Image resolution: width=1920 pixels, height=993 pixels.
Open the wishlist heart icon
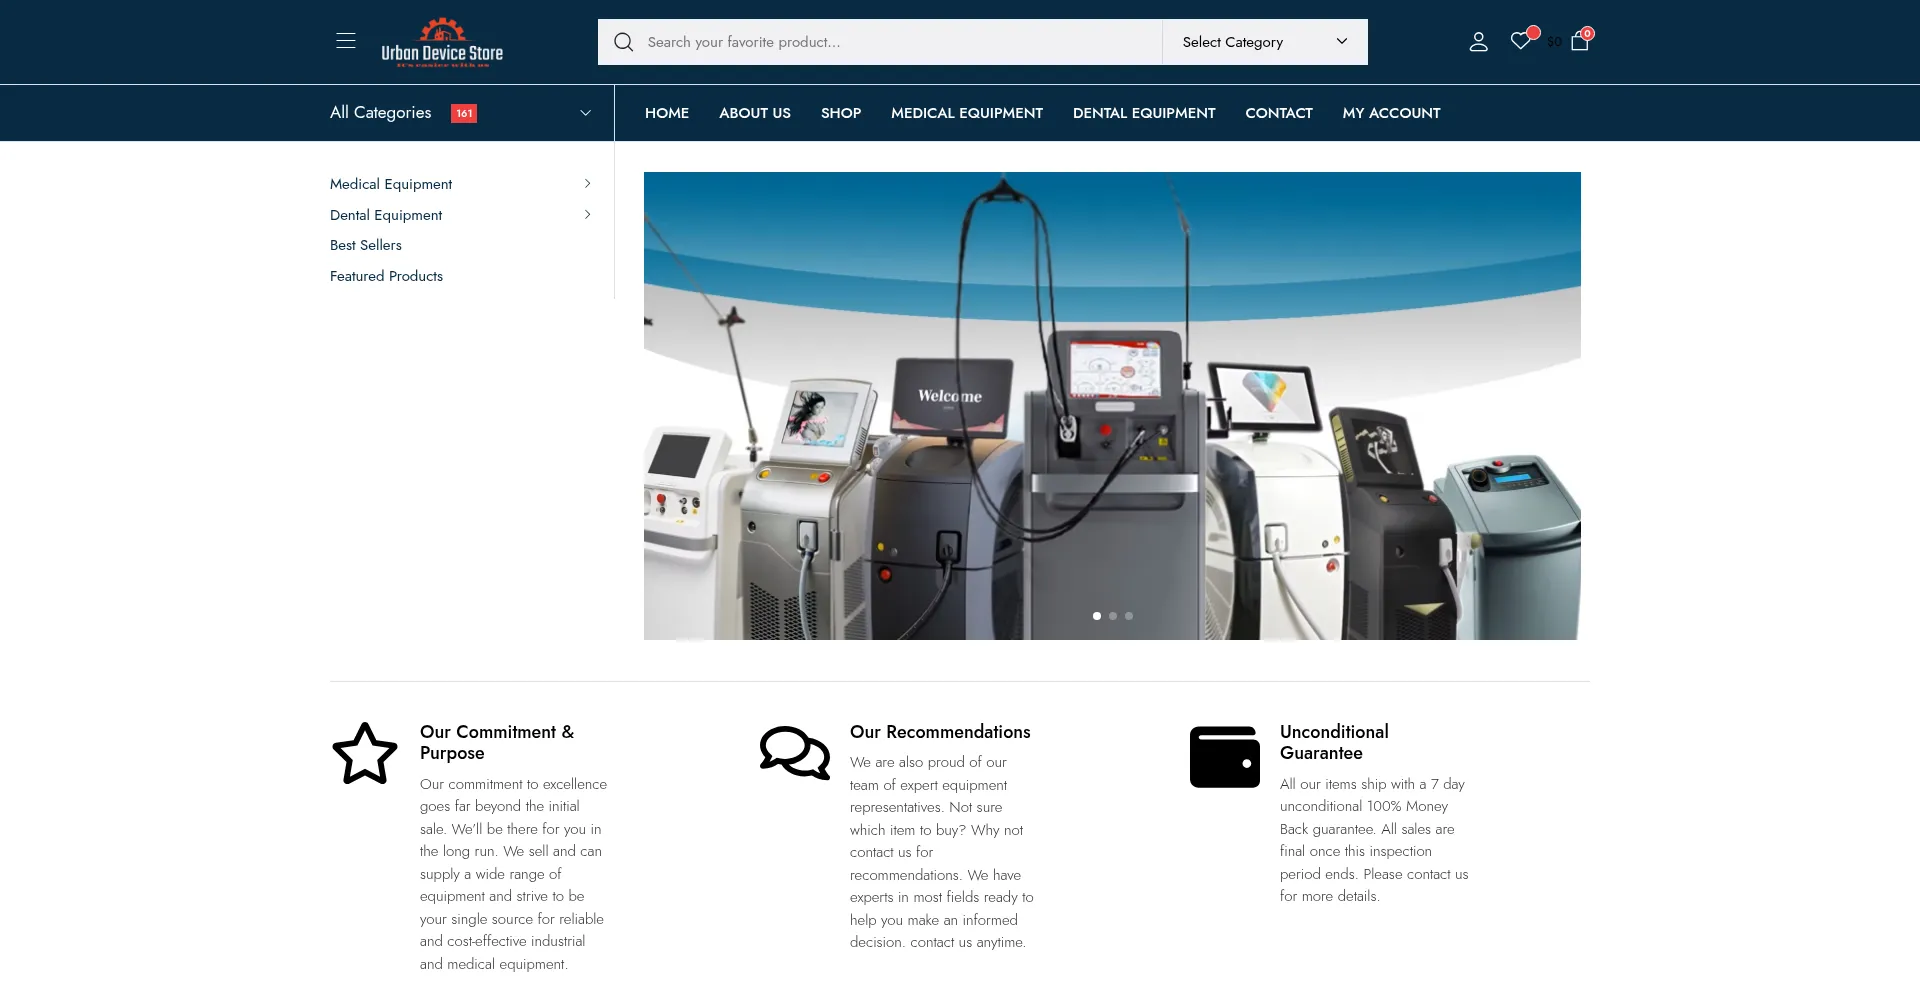coord(1521,41)
